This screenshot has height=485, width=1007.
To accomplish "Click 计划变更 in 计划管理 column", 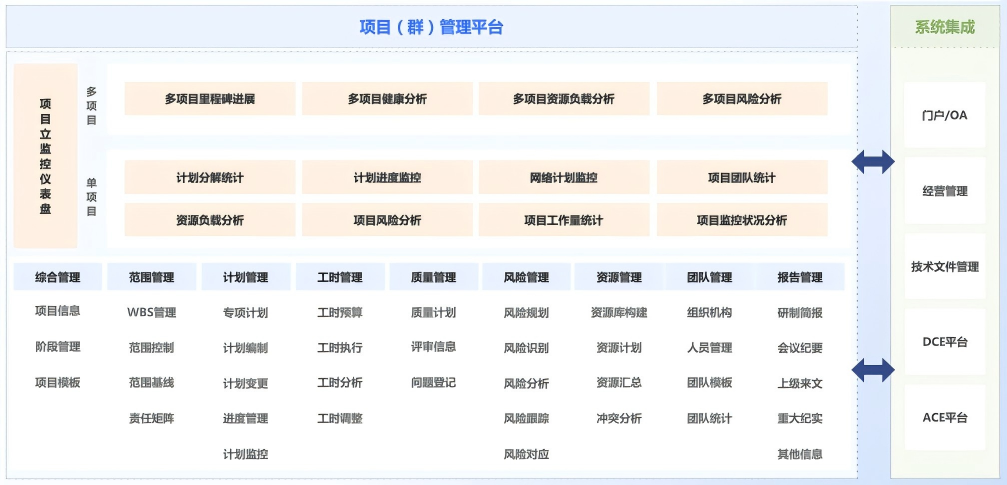I will 245,383.
